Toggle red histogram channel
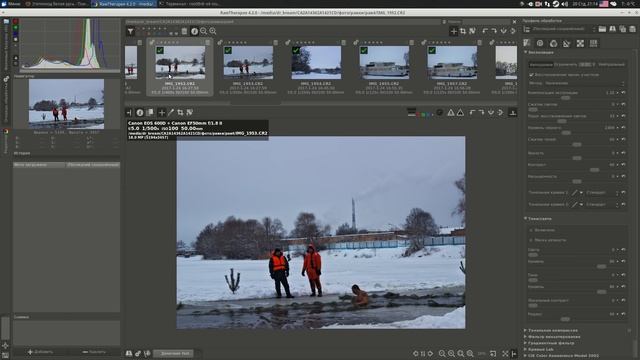This screenshot has height=360, width=640. click(16, 22)
